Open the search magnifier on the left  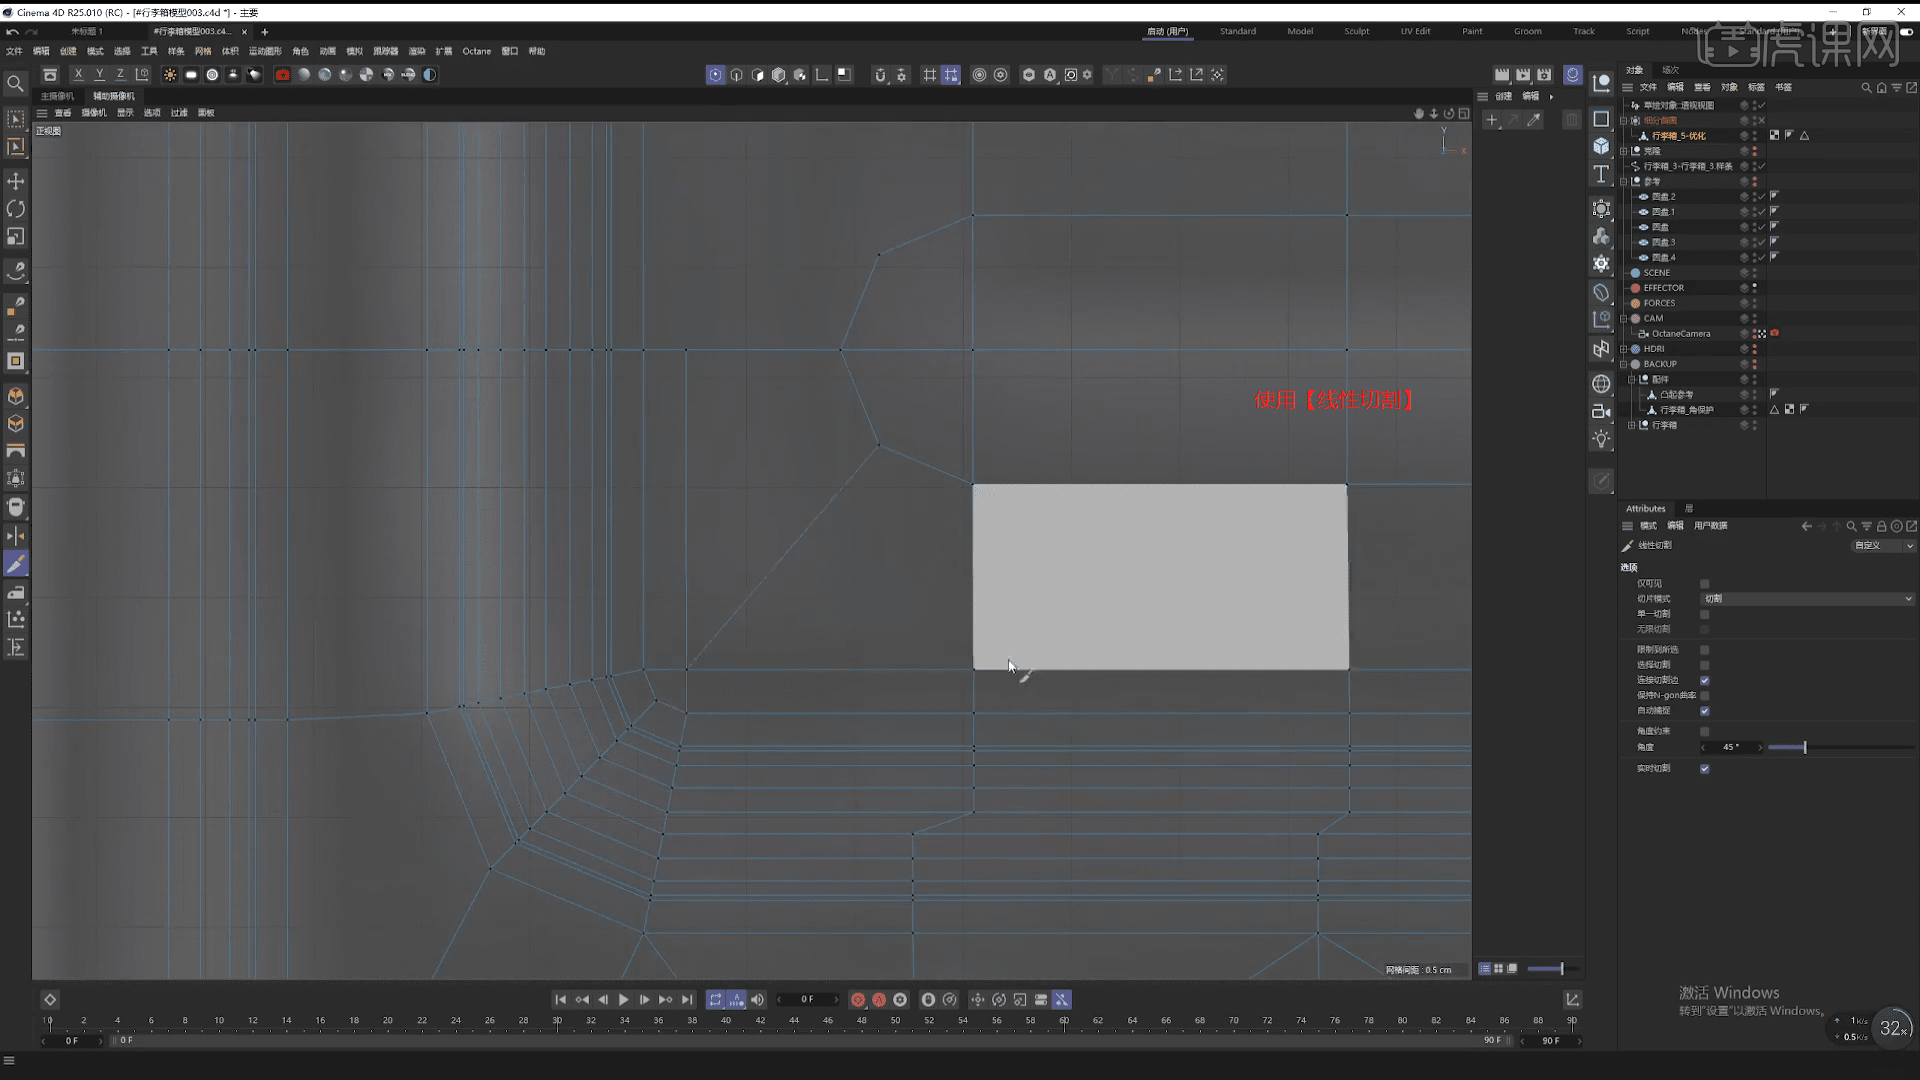(15, 84)
